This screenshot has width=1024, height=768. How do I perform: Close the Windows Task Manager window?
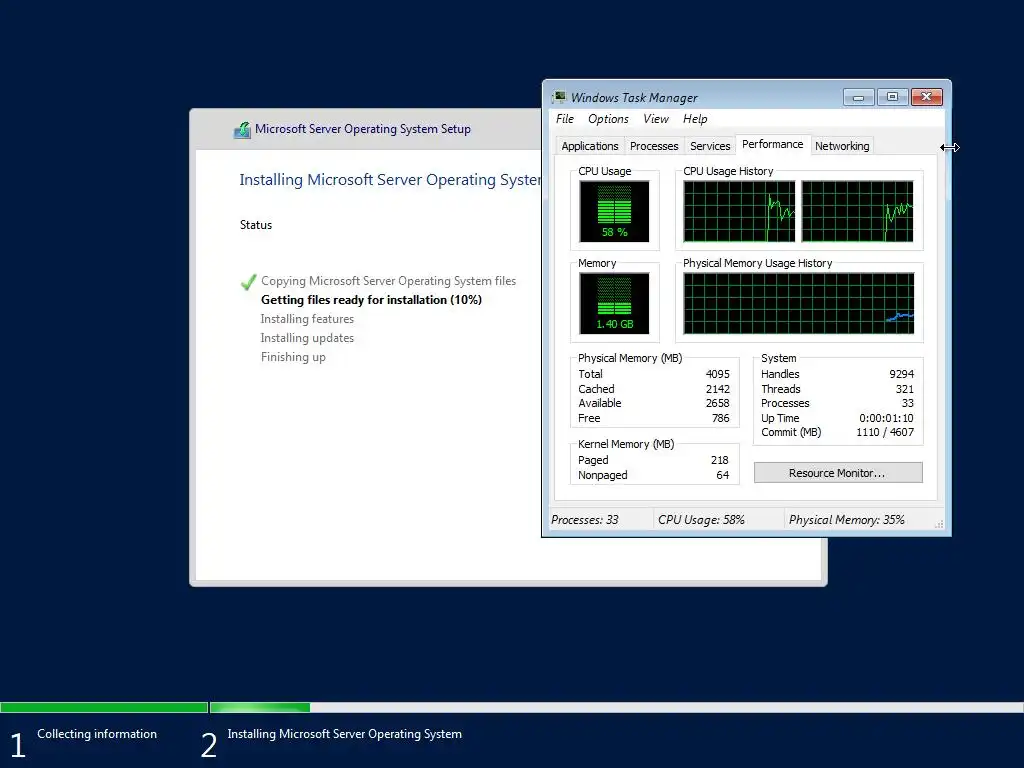[x=926, y=97]
